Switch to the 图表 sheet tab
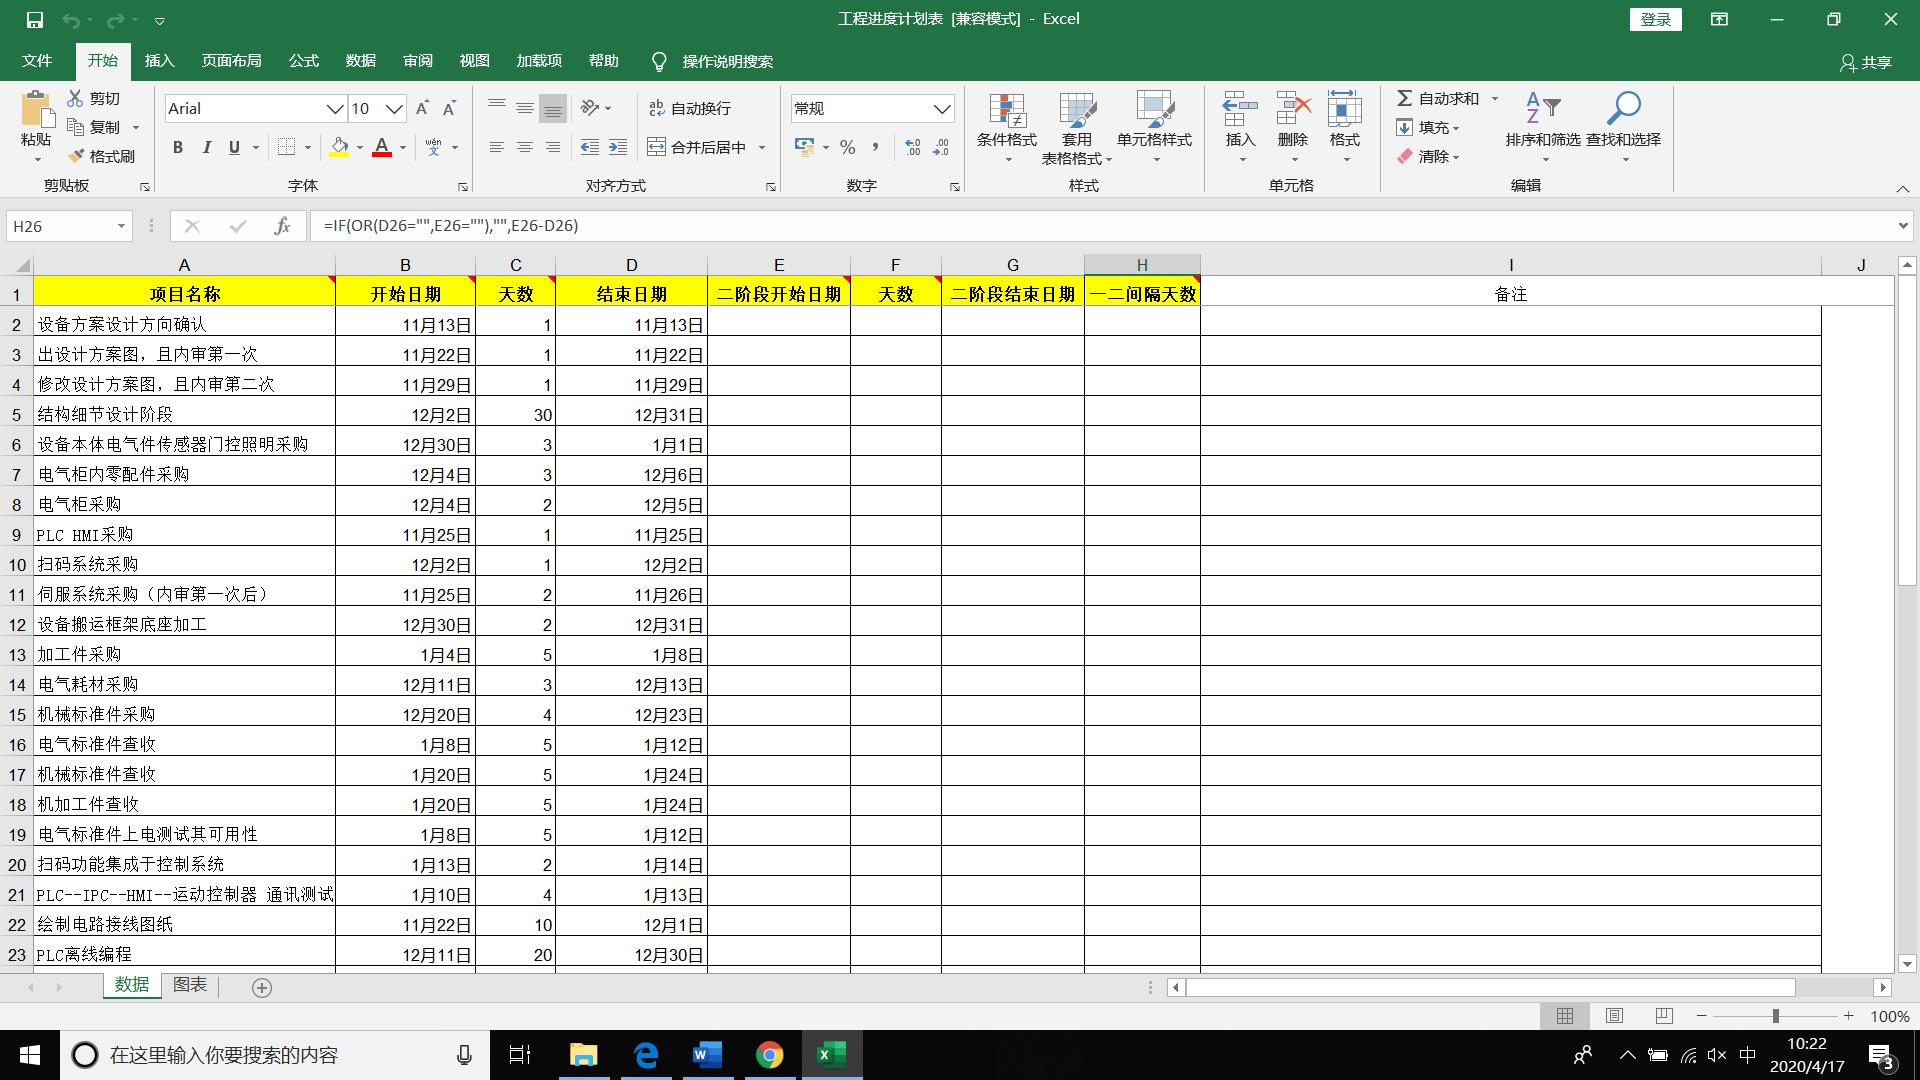 pyautogui.click(x=190, y=985)
